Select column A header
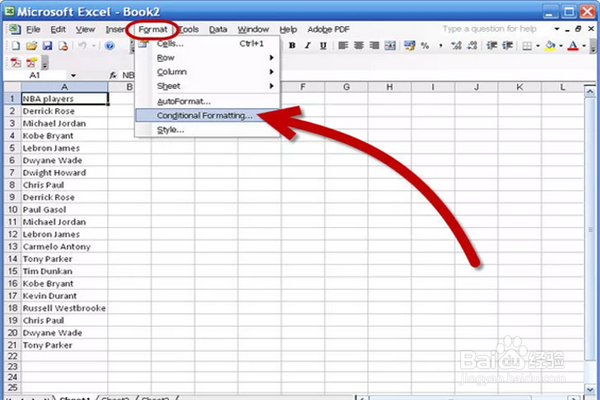Viewport: 600px width, 400px height. [64, 87]
